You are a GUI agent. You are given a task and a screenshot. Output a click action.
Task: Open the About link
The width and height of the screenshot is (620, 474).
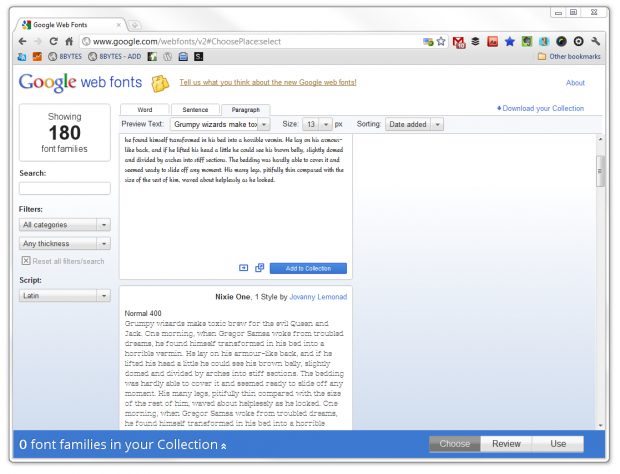[575, 83]
